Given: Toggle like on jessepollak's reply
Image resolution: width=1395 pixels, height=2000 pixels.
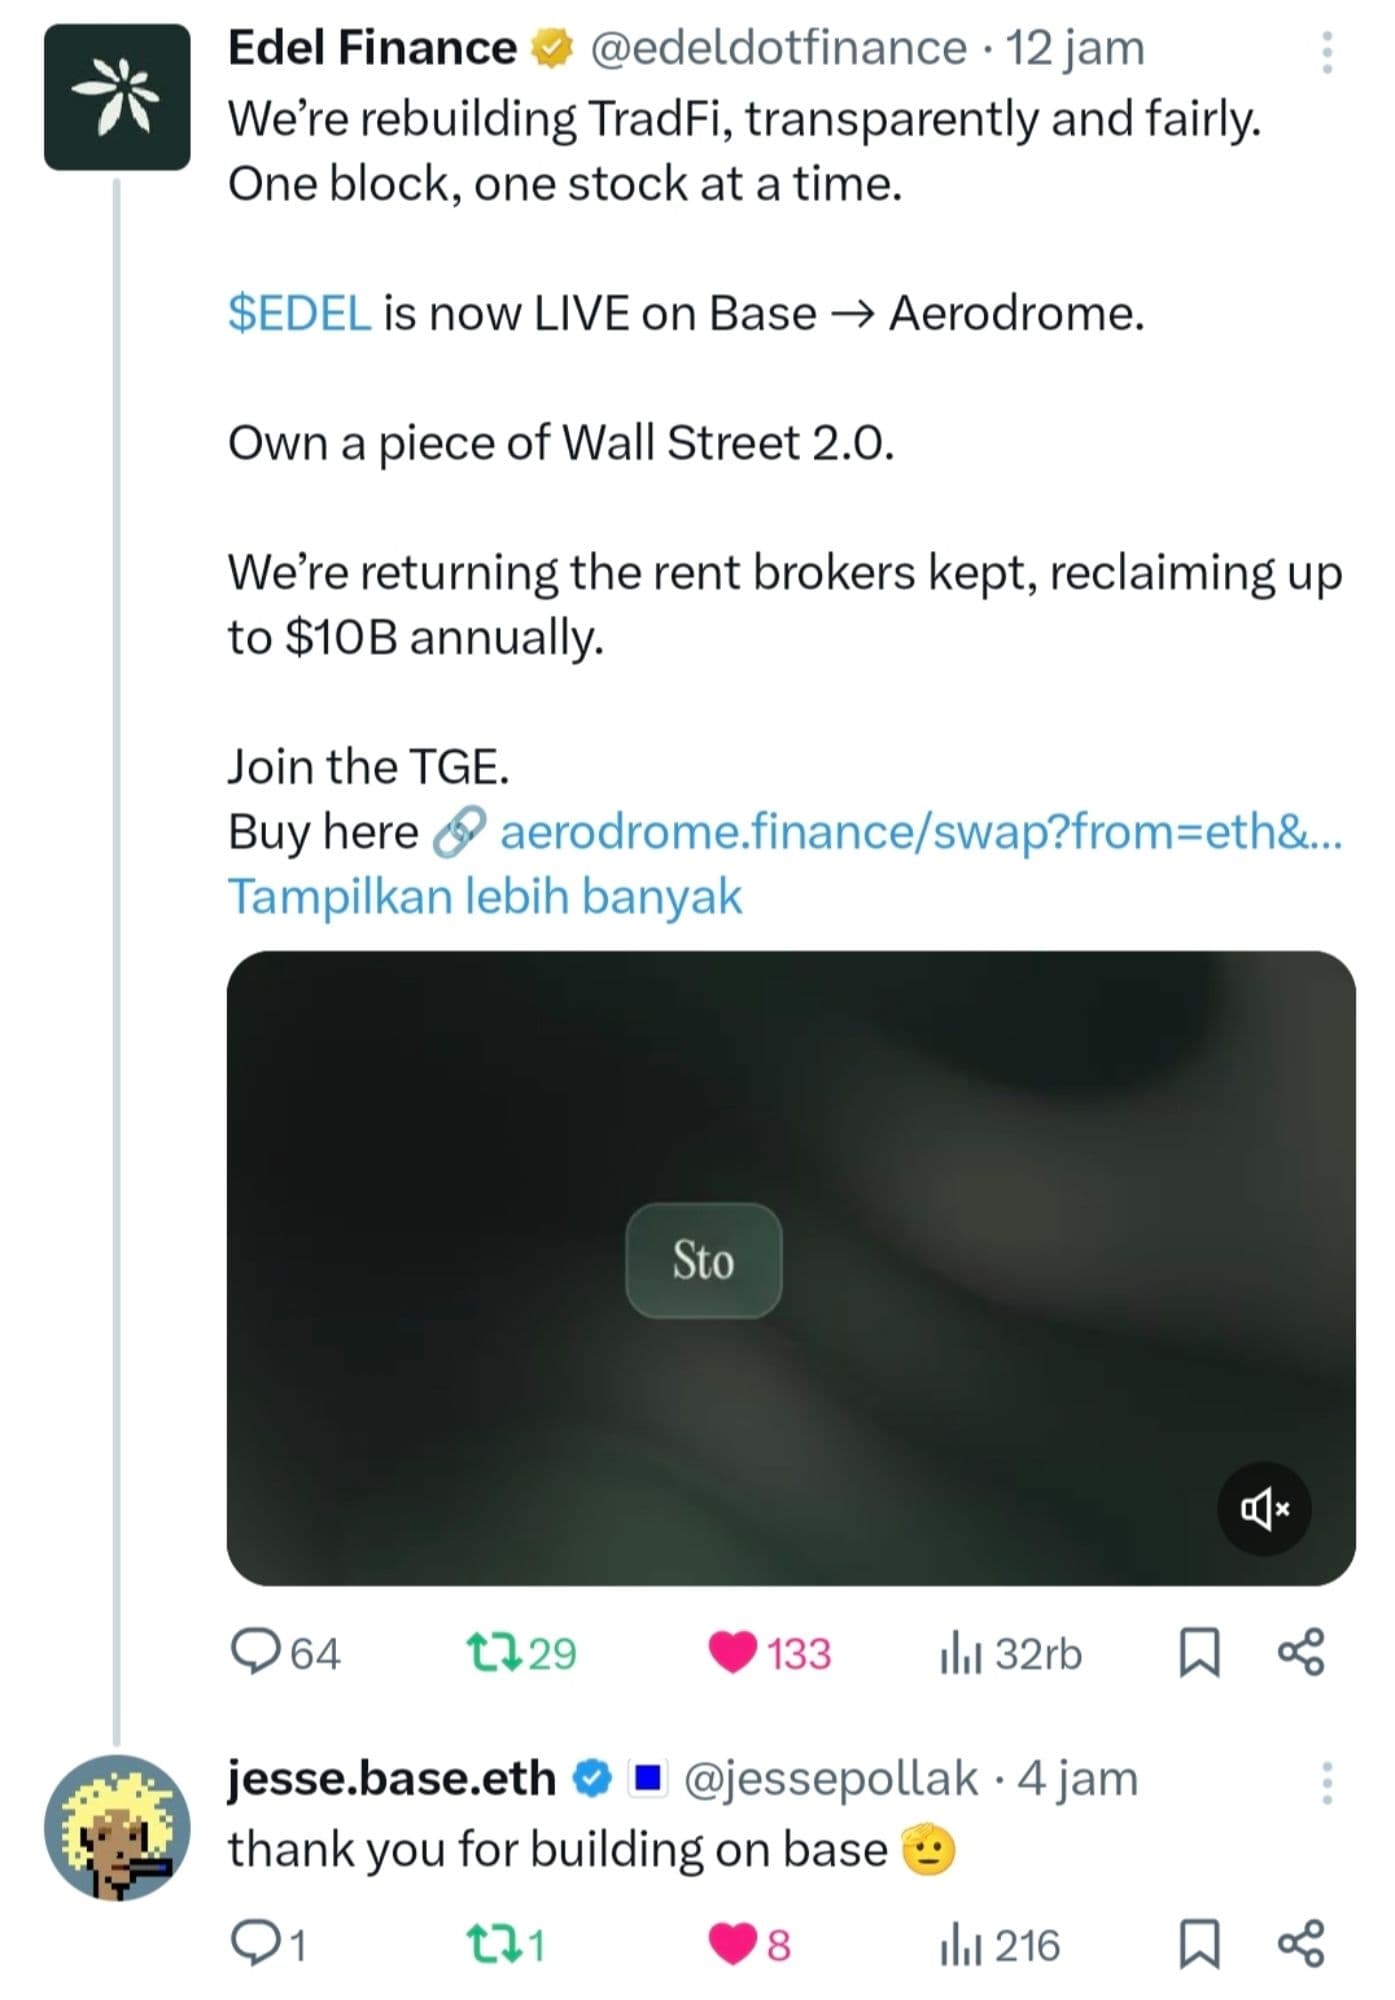Looking at the screenshot, I should click(732, 1945).
